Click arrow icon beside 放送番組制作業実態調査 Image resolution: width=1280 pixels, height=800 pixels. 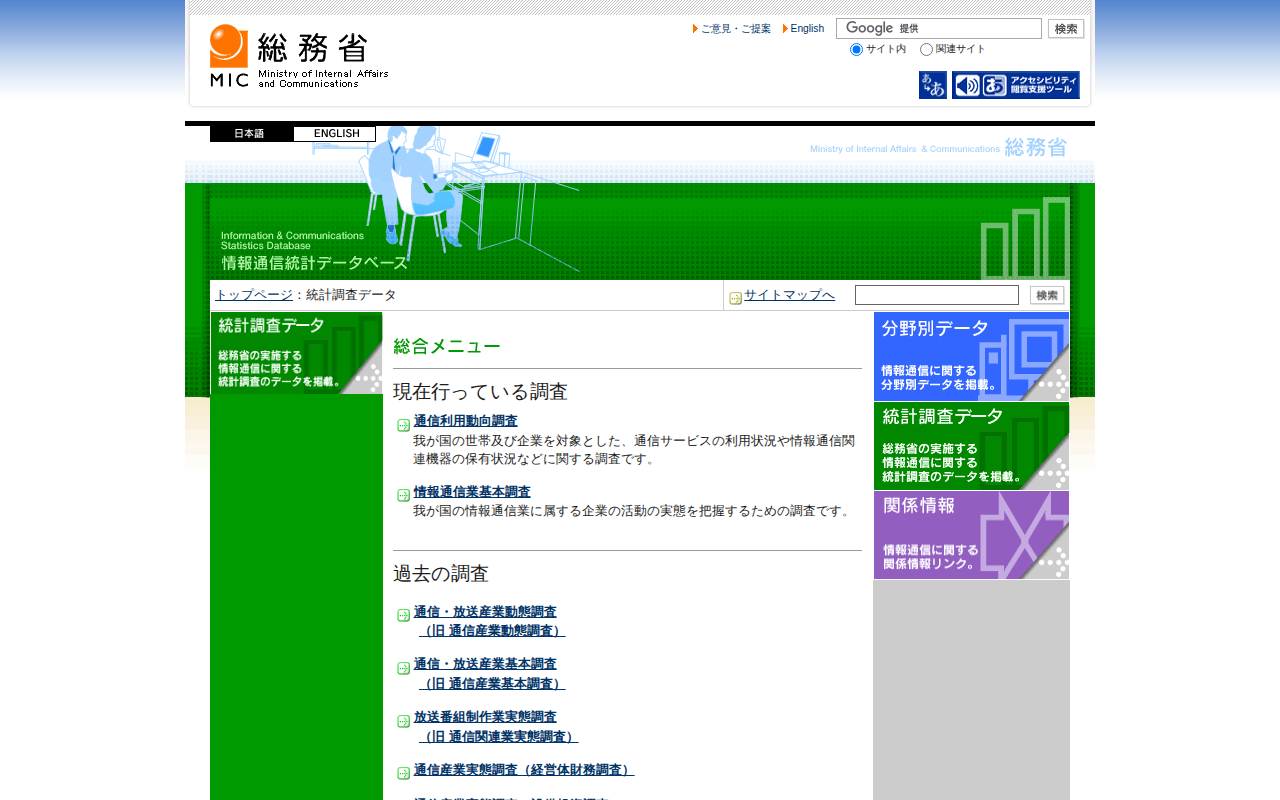403,721
